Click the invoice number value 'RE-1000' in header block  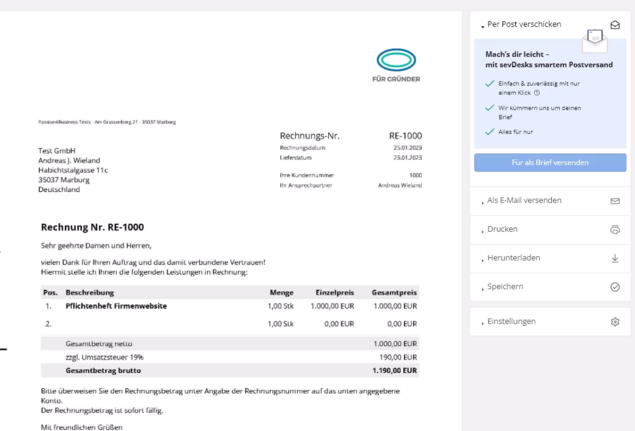tap(405, 136)
